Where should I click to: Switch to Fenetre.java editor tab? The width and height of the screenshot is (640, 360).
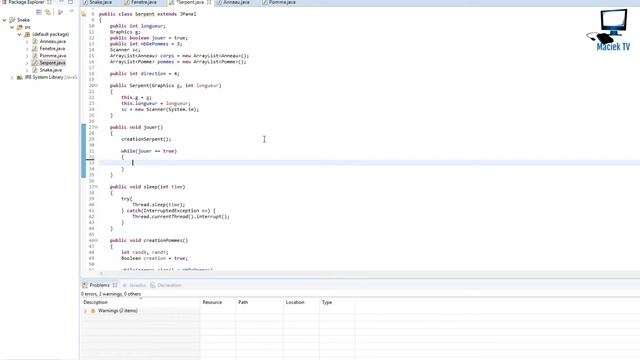click(x=143, y=2)
